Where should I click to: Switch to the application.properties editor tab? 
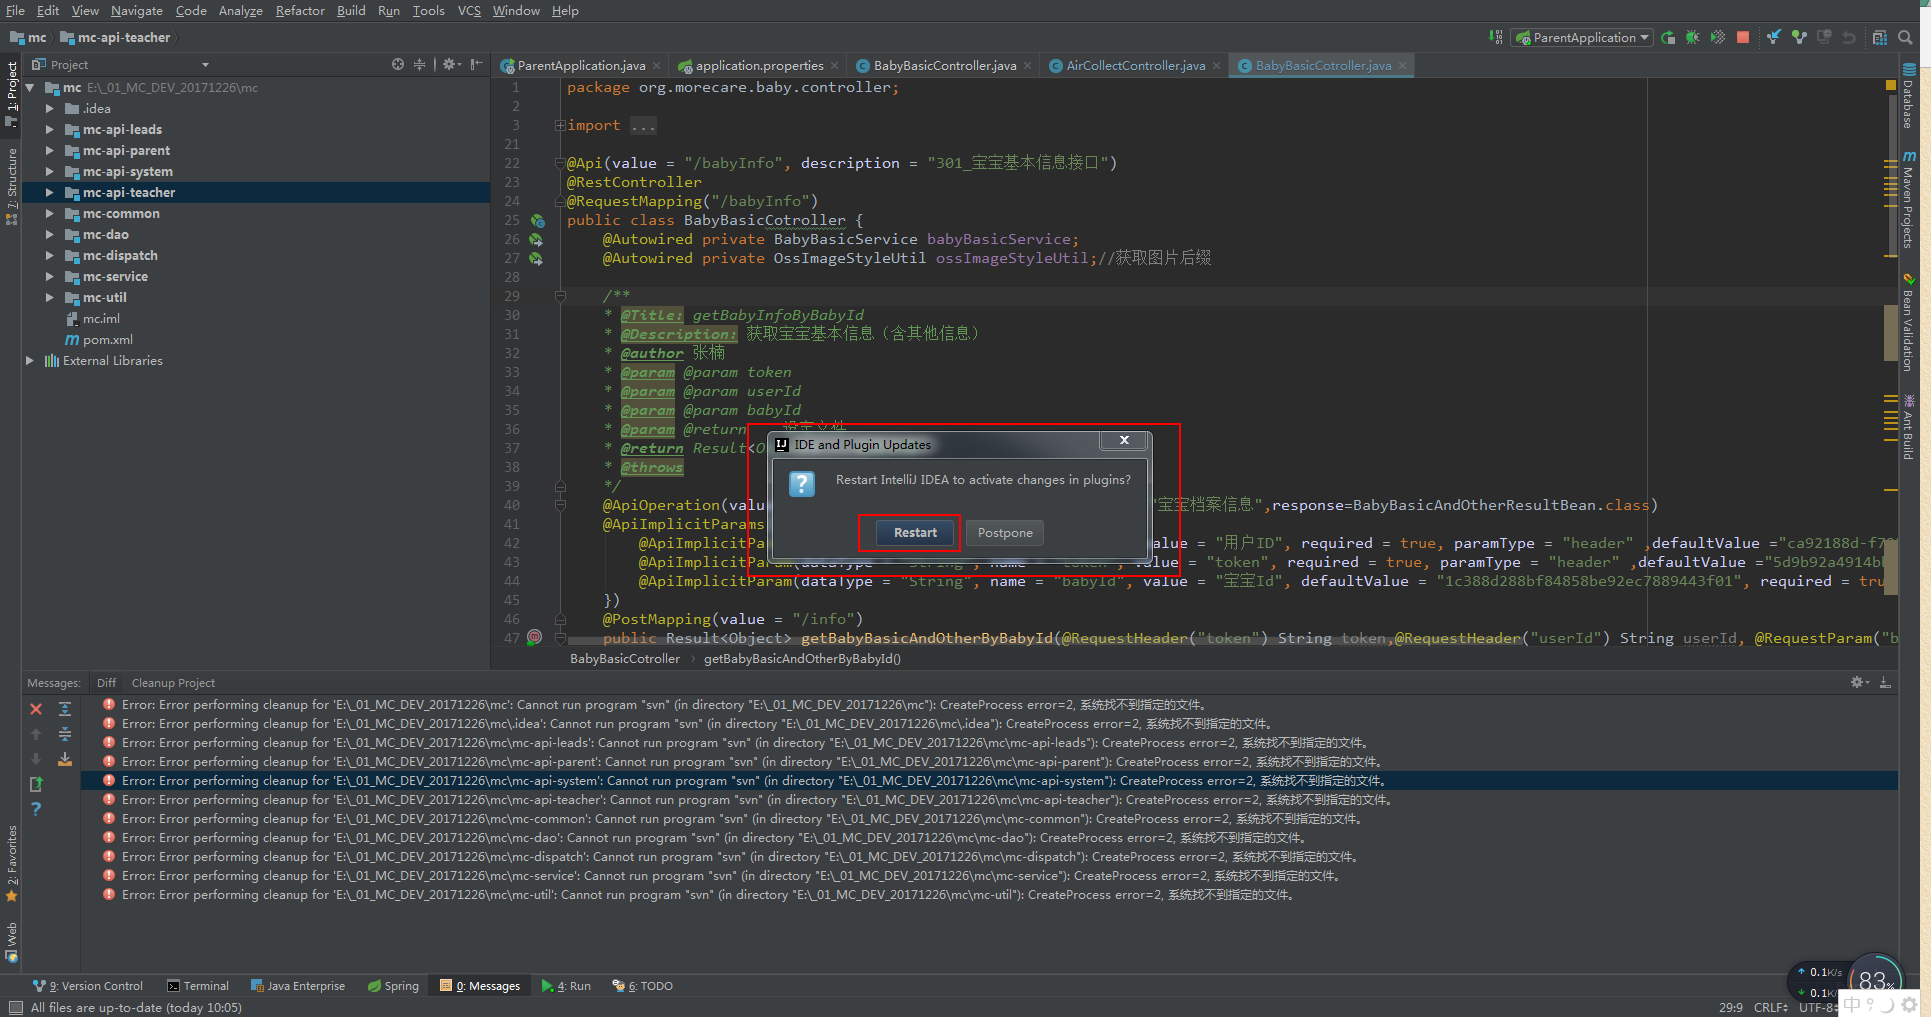tap(759, 65)
